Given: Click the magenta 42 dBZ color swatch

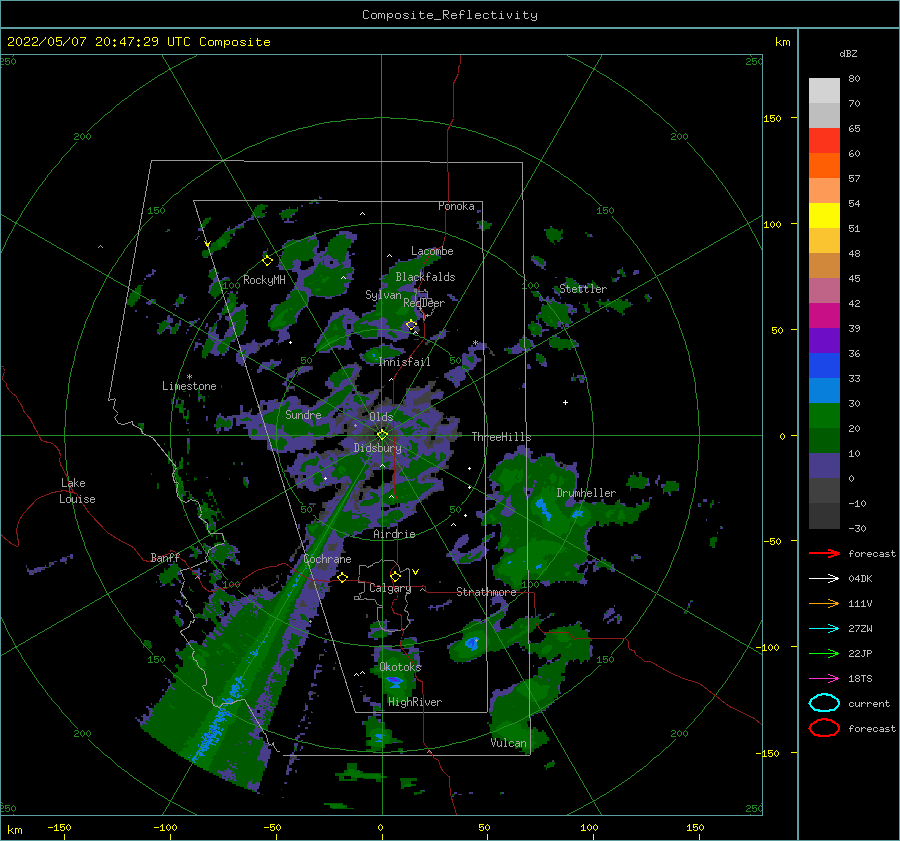Looking at the screenshot, I should coord(824,315).
